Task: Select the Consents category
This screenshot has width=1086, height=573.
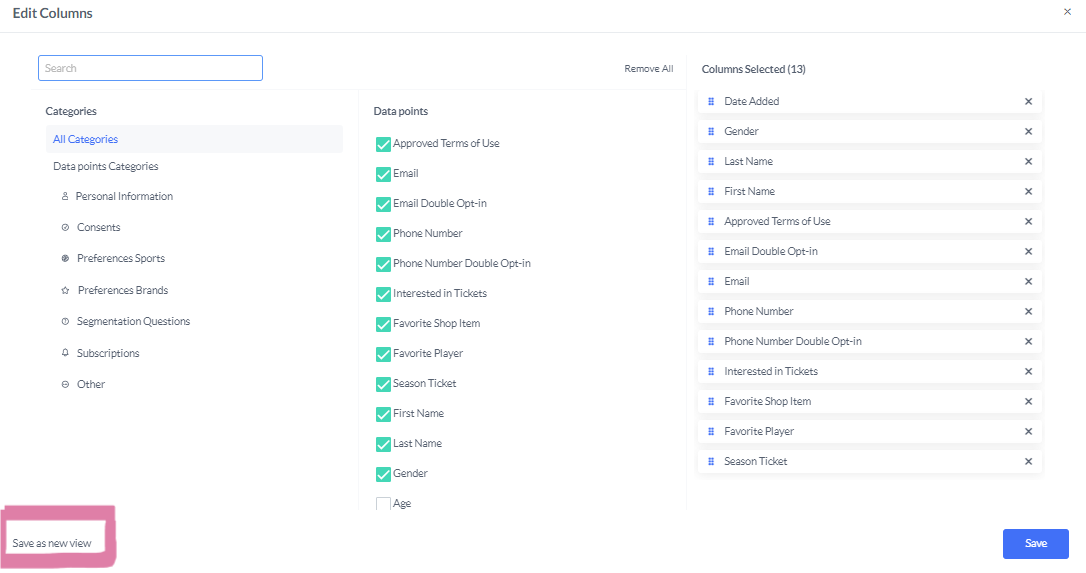Action: click(x=98, y=228)
